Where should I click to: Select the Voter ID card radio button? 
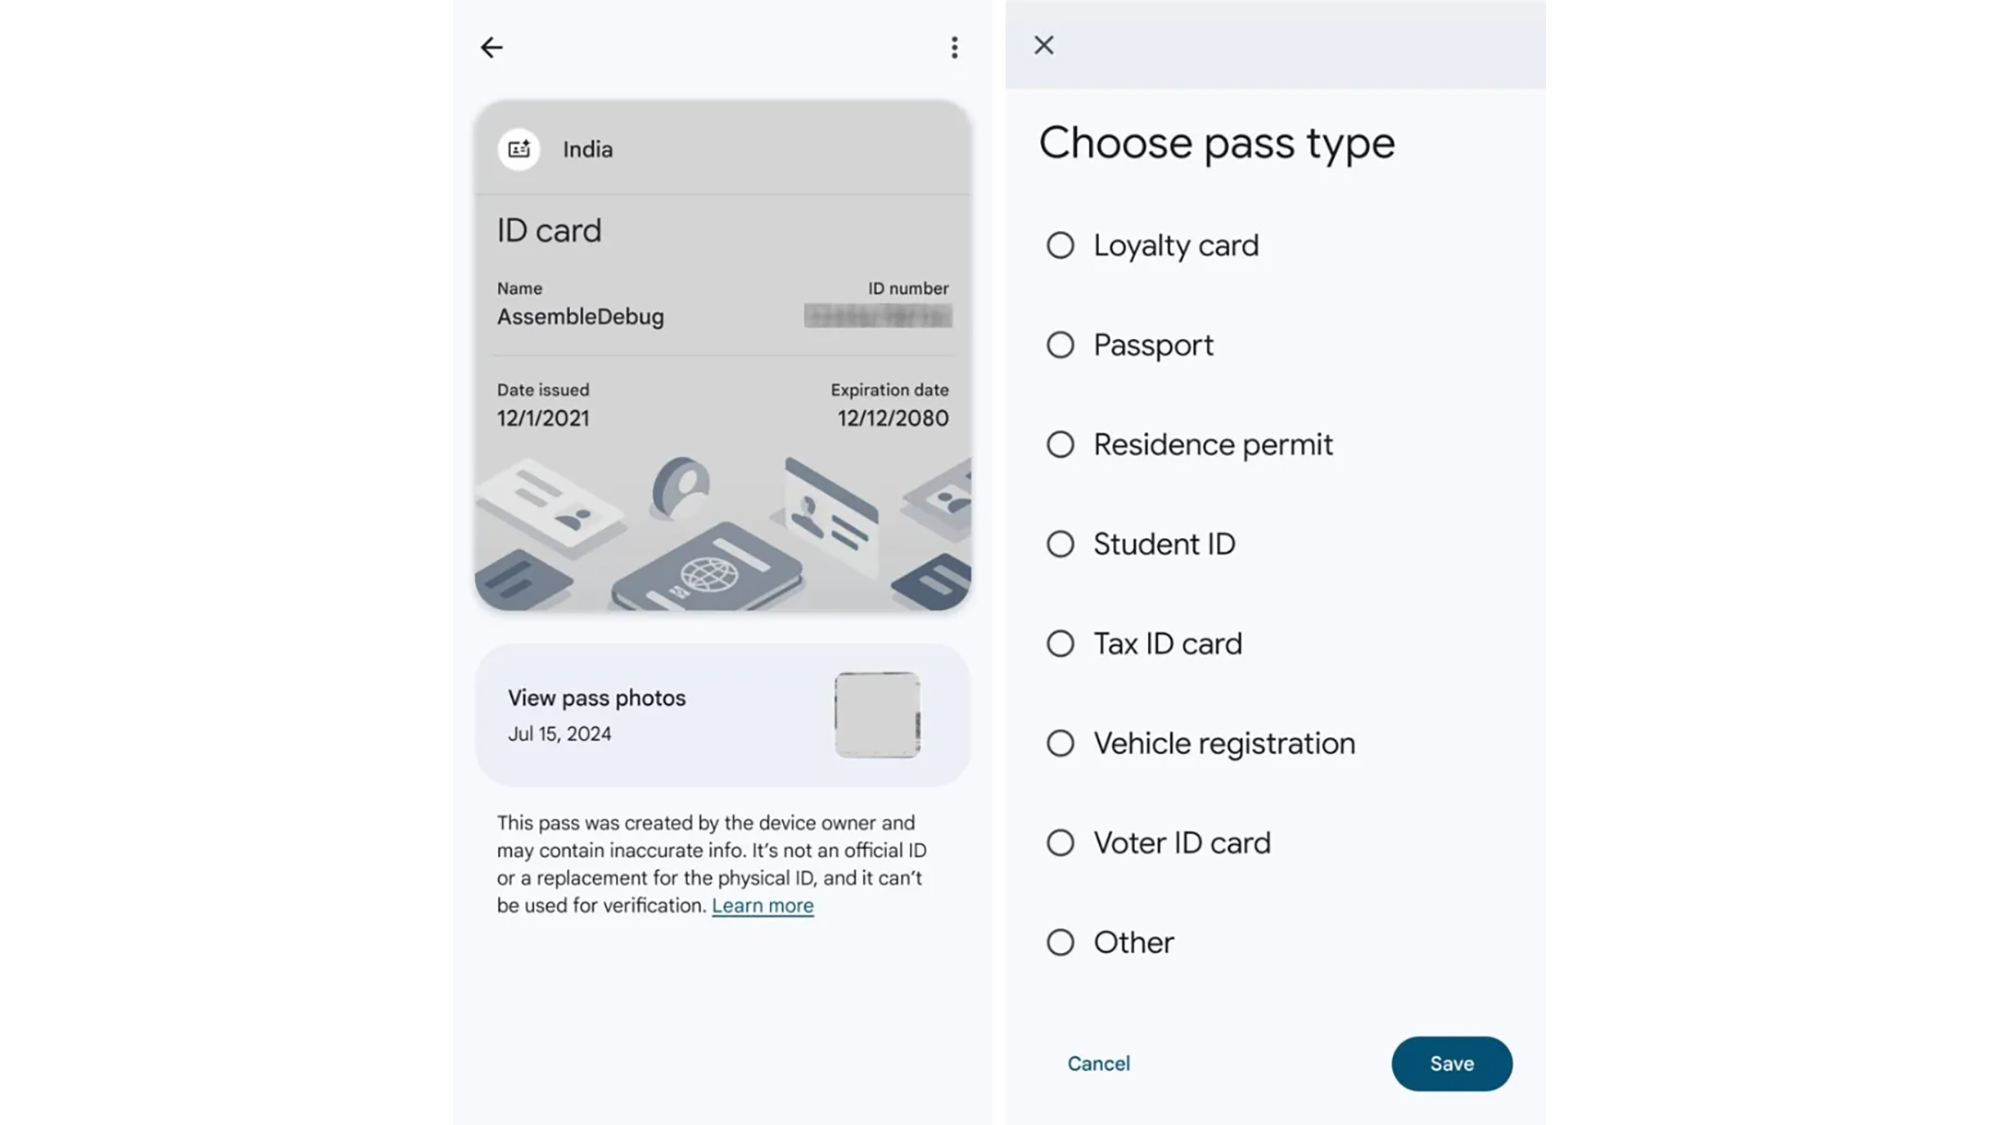(x=1058, y=842)
